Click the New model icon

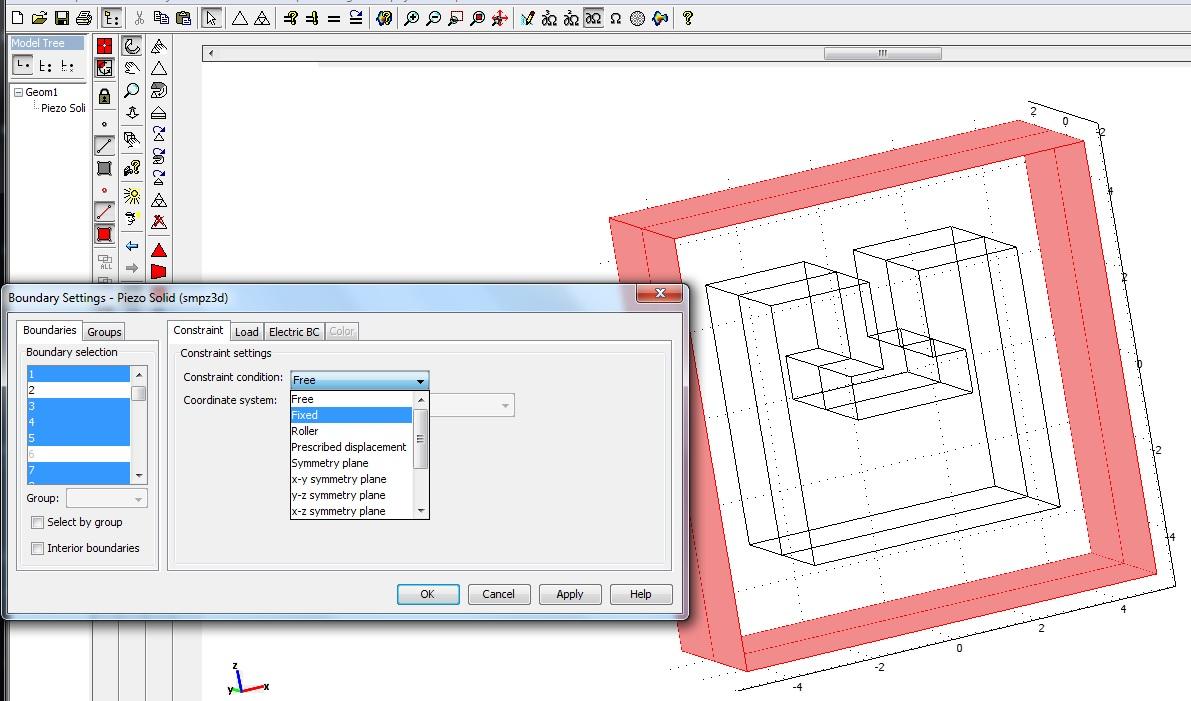[x=17, y=18]
